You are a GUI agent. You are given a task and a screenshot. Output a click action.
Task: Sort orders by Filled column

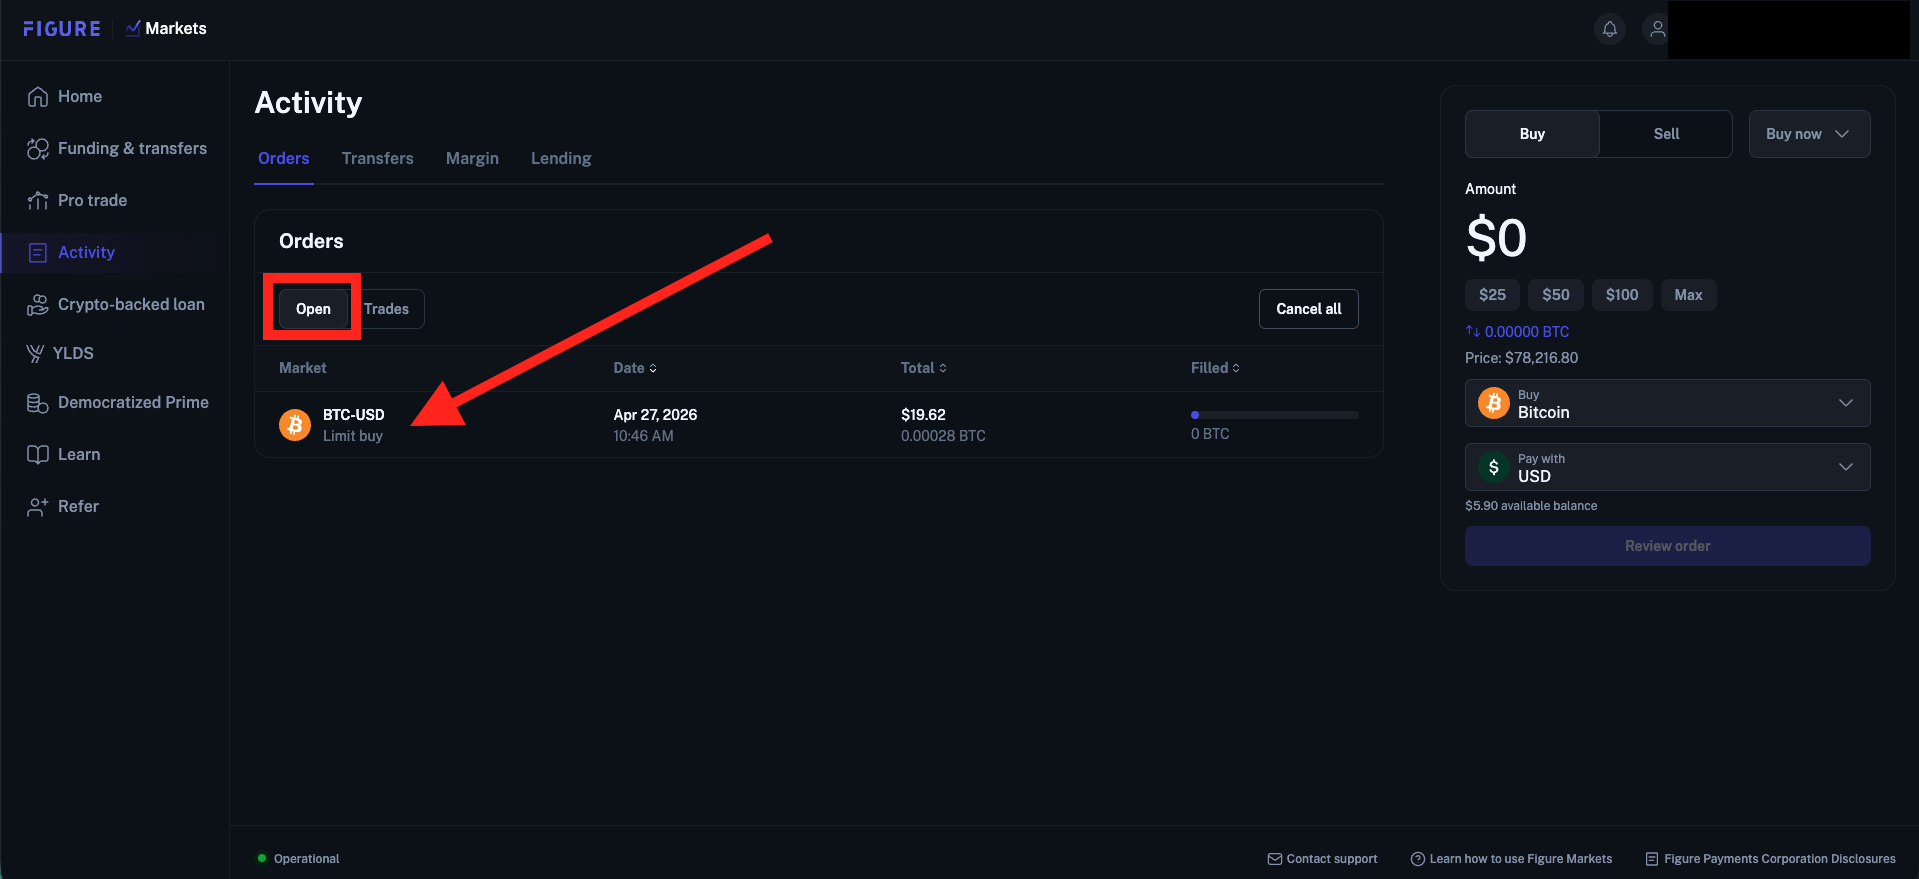(1215, 368)
